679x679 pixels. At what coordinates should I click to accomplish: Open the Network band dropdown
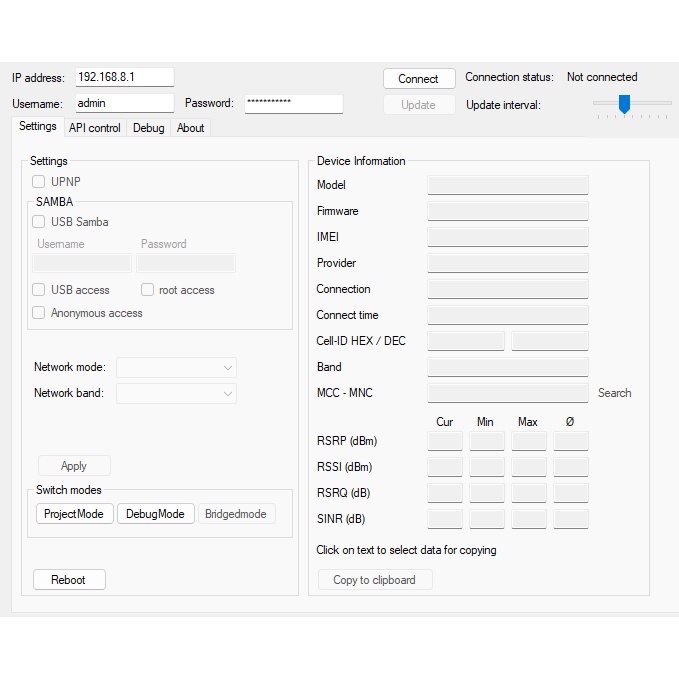point(176,393)
